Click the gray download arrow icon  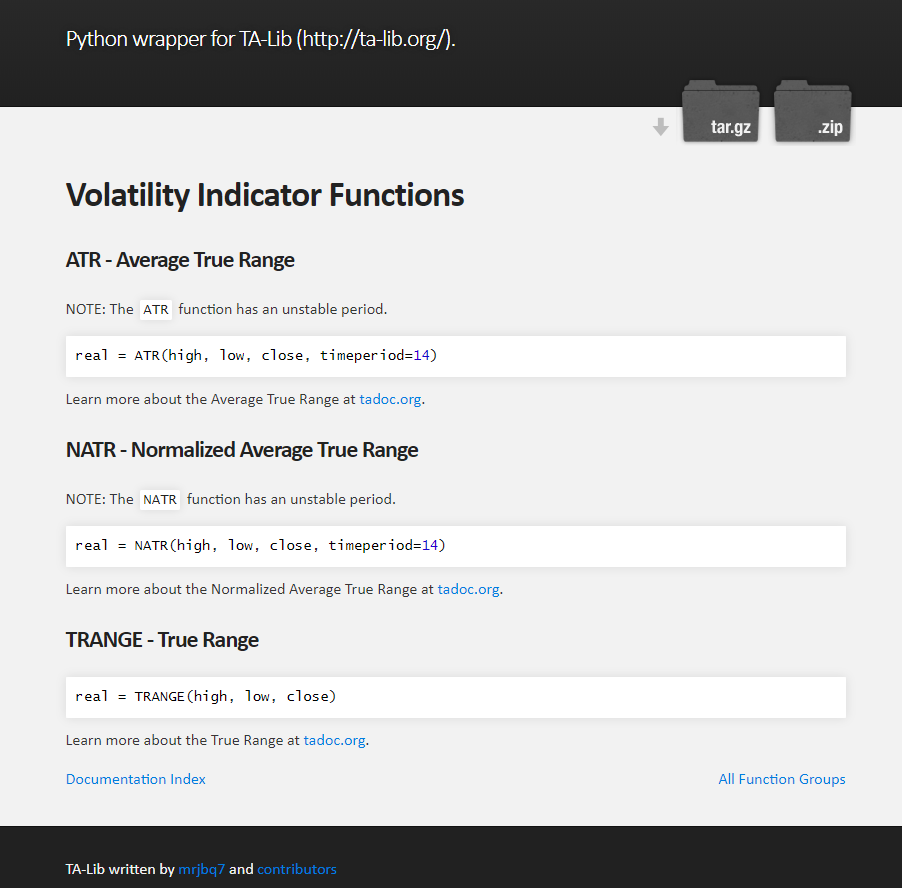[x=661, y=127]
